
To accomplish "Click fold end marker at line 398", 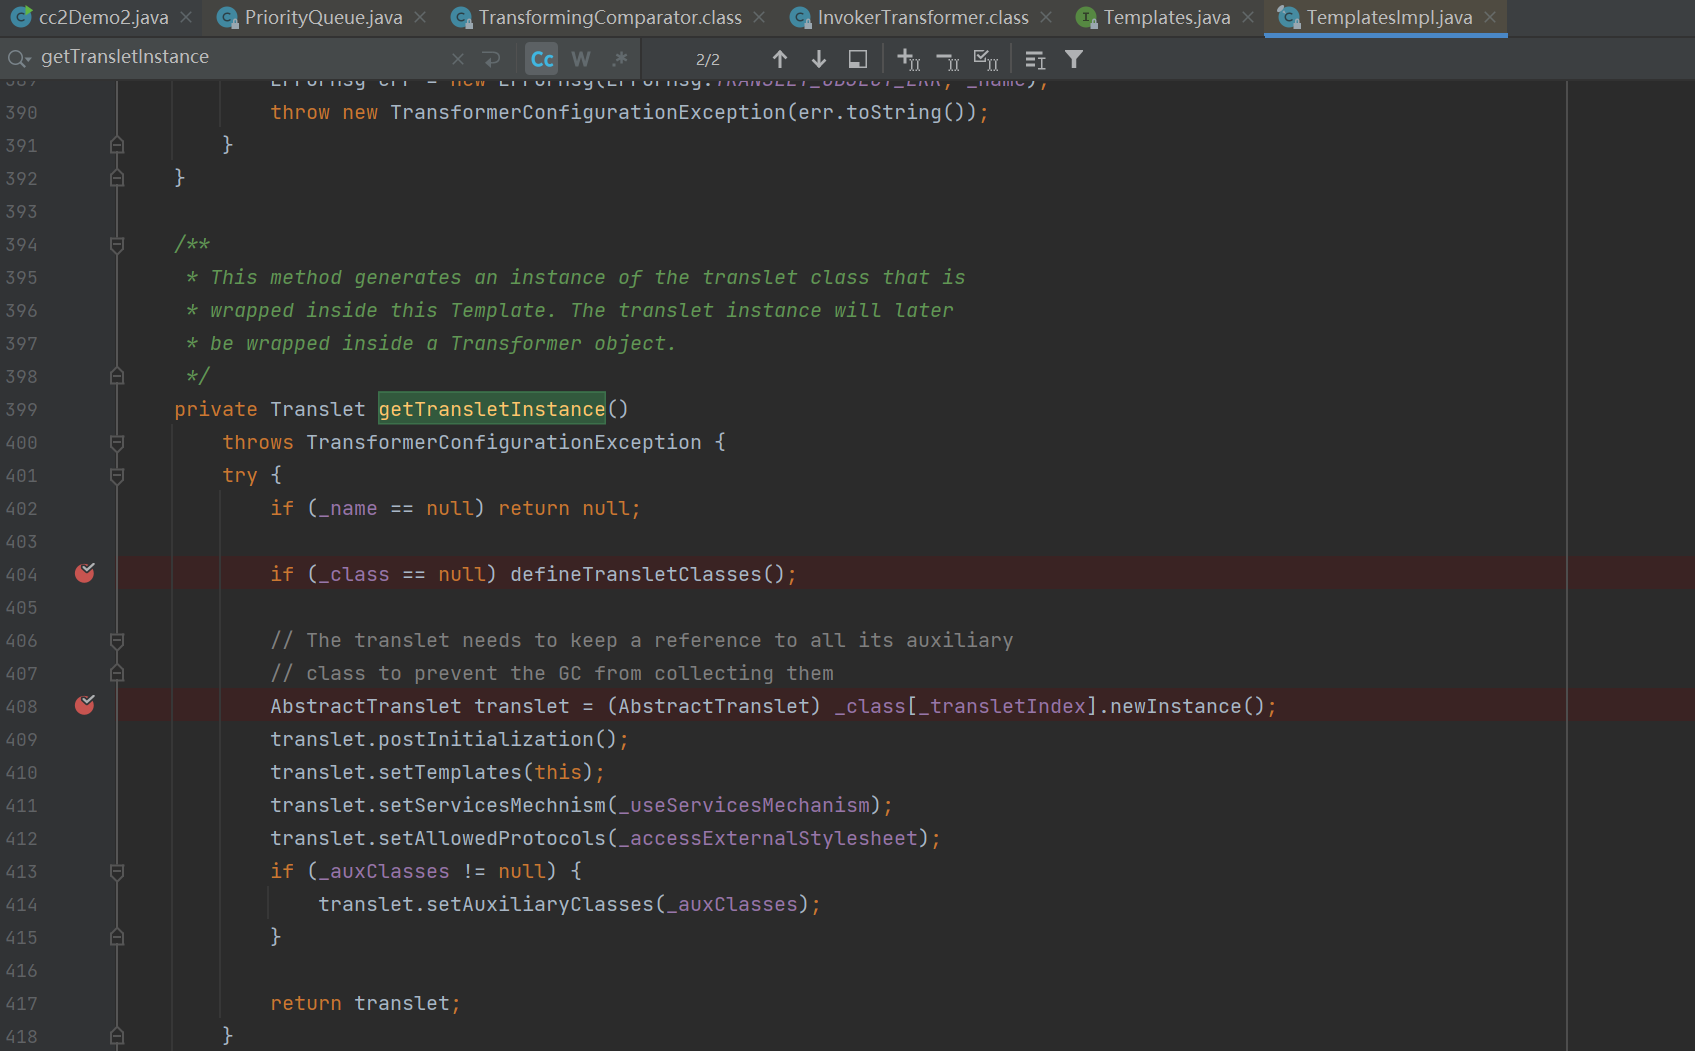I will [117, 377].
